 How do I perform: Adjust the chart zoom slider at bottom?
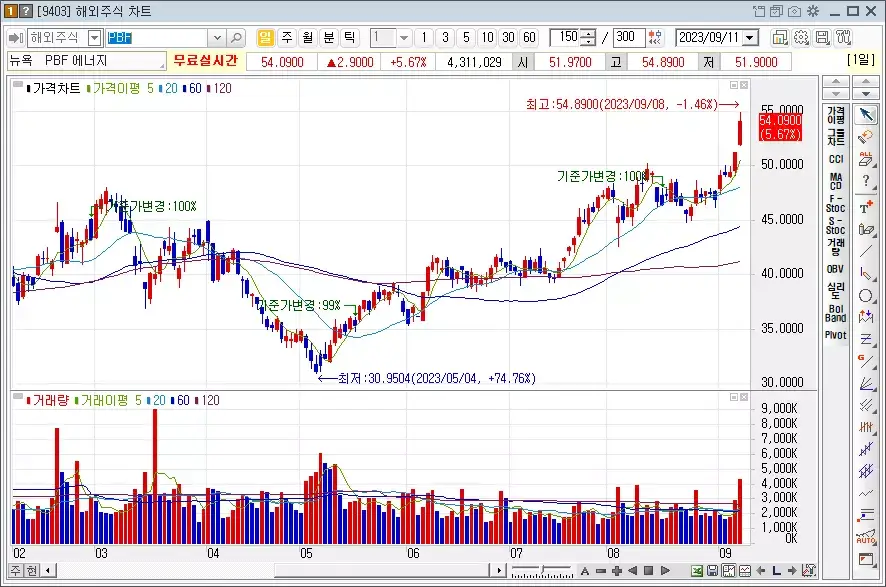pyautogui.click(x=542, y=571)
